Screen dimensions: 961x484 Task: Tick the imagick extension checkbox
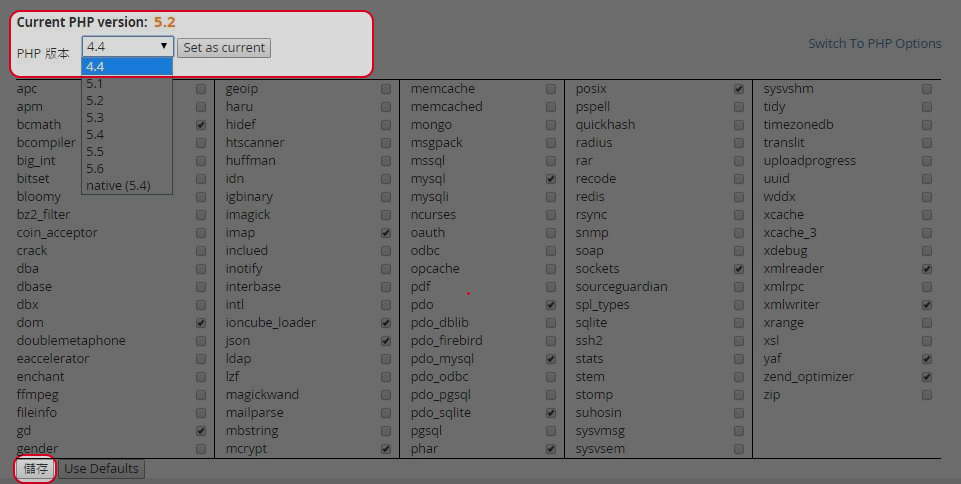point(386,215)
